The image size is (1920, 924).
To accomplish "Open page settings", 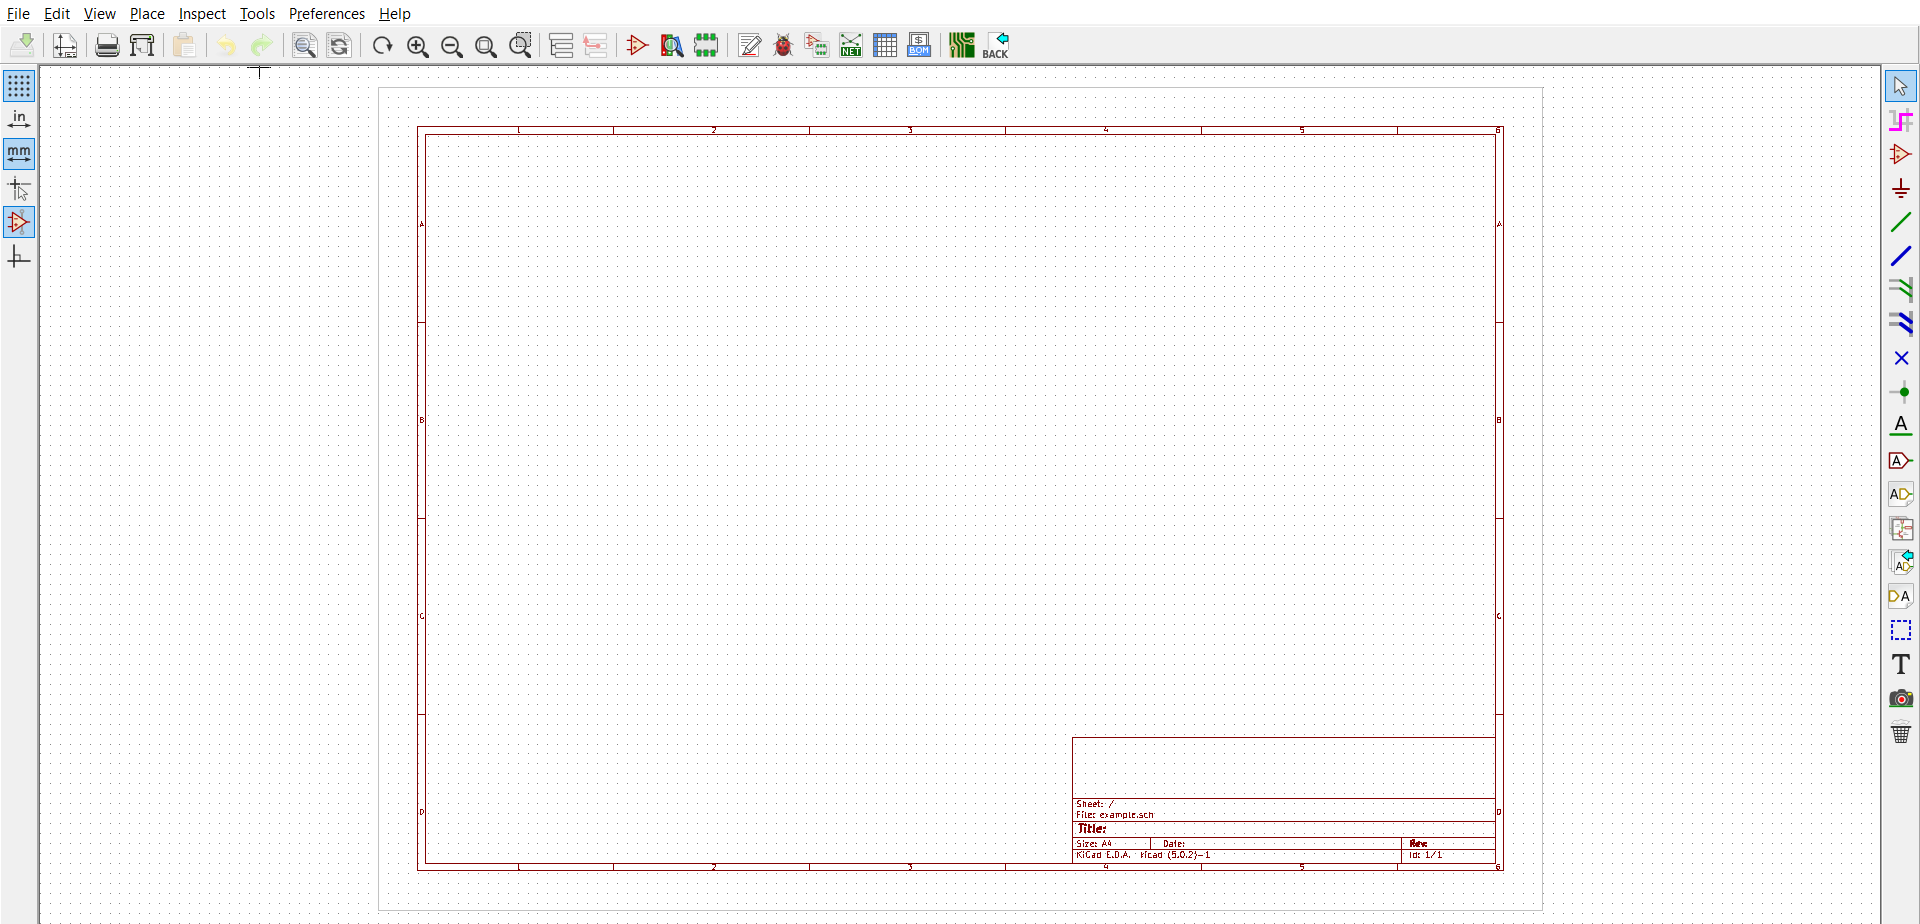I will pyautogui.click(x=65, y=45).
